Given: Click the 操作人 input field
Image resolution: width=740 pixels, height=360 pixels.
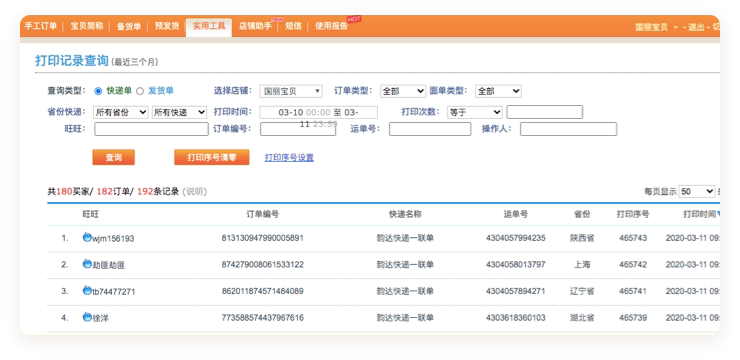Looking at the screenshot, I should [x=569, y=129].
